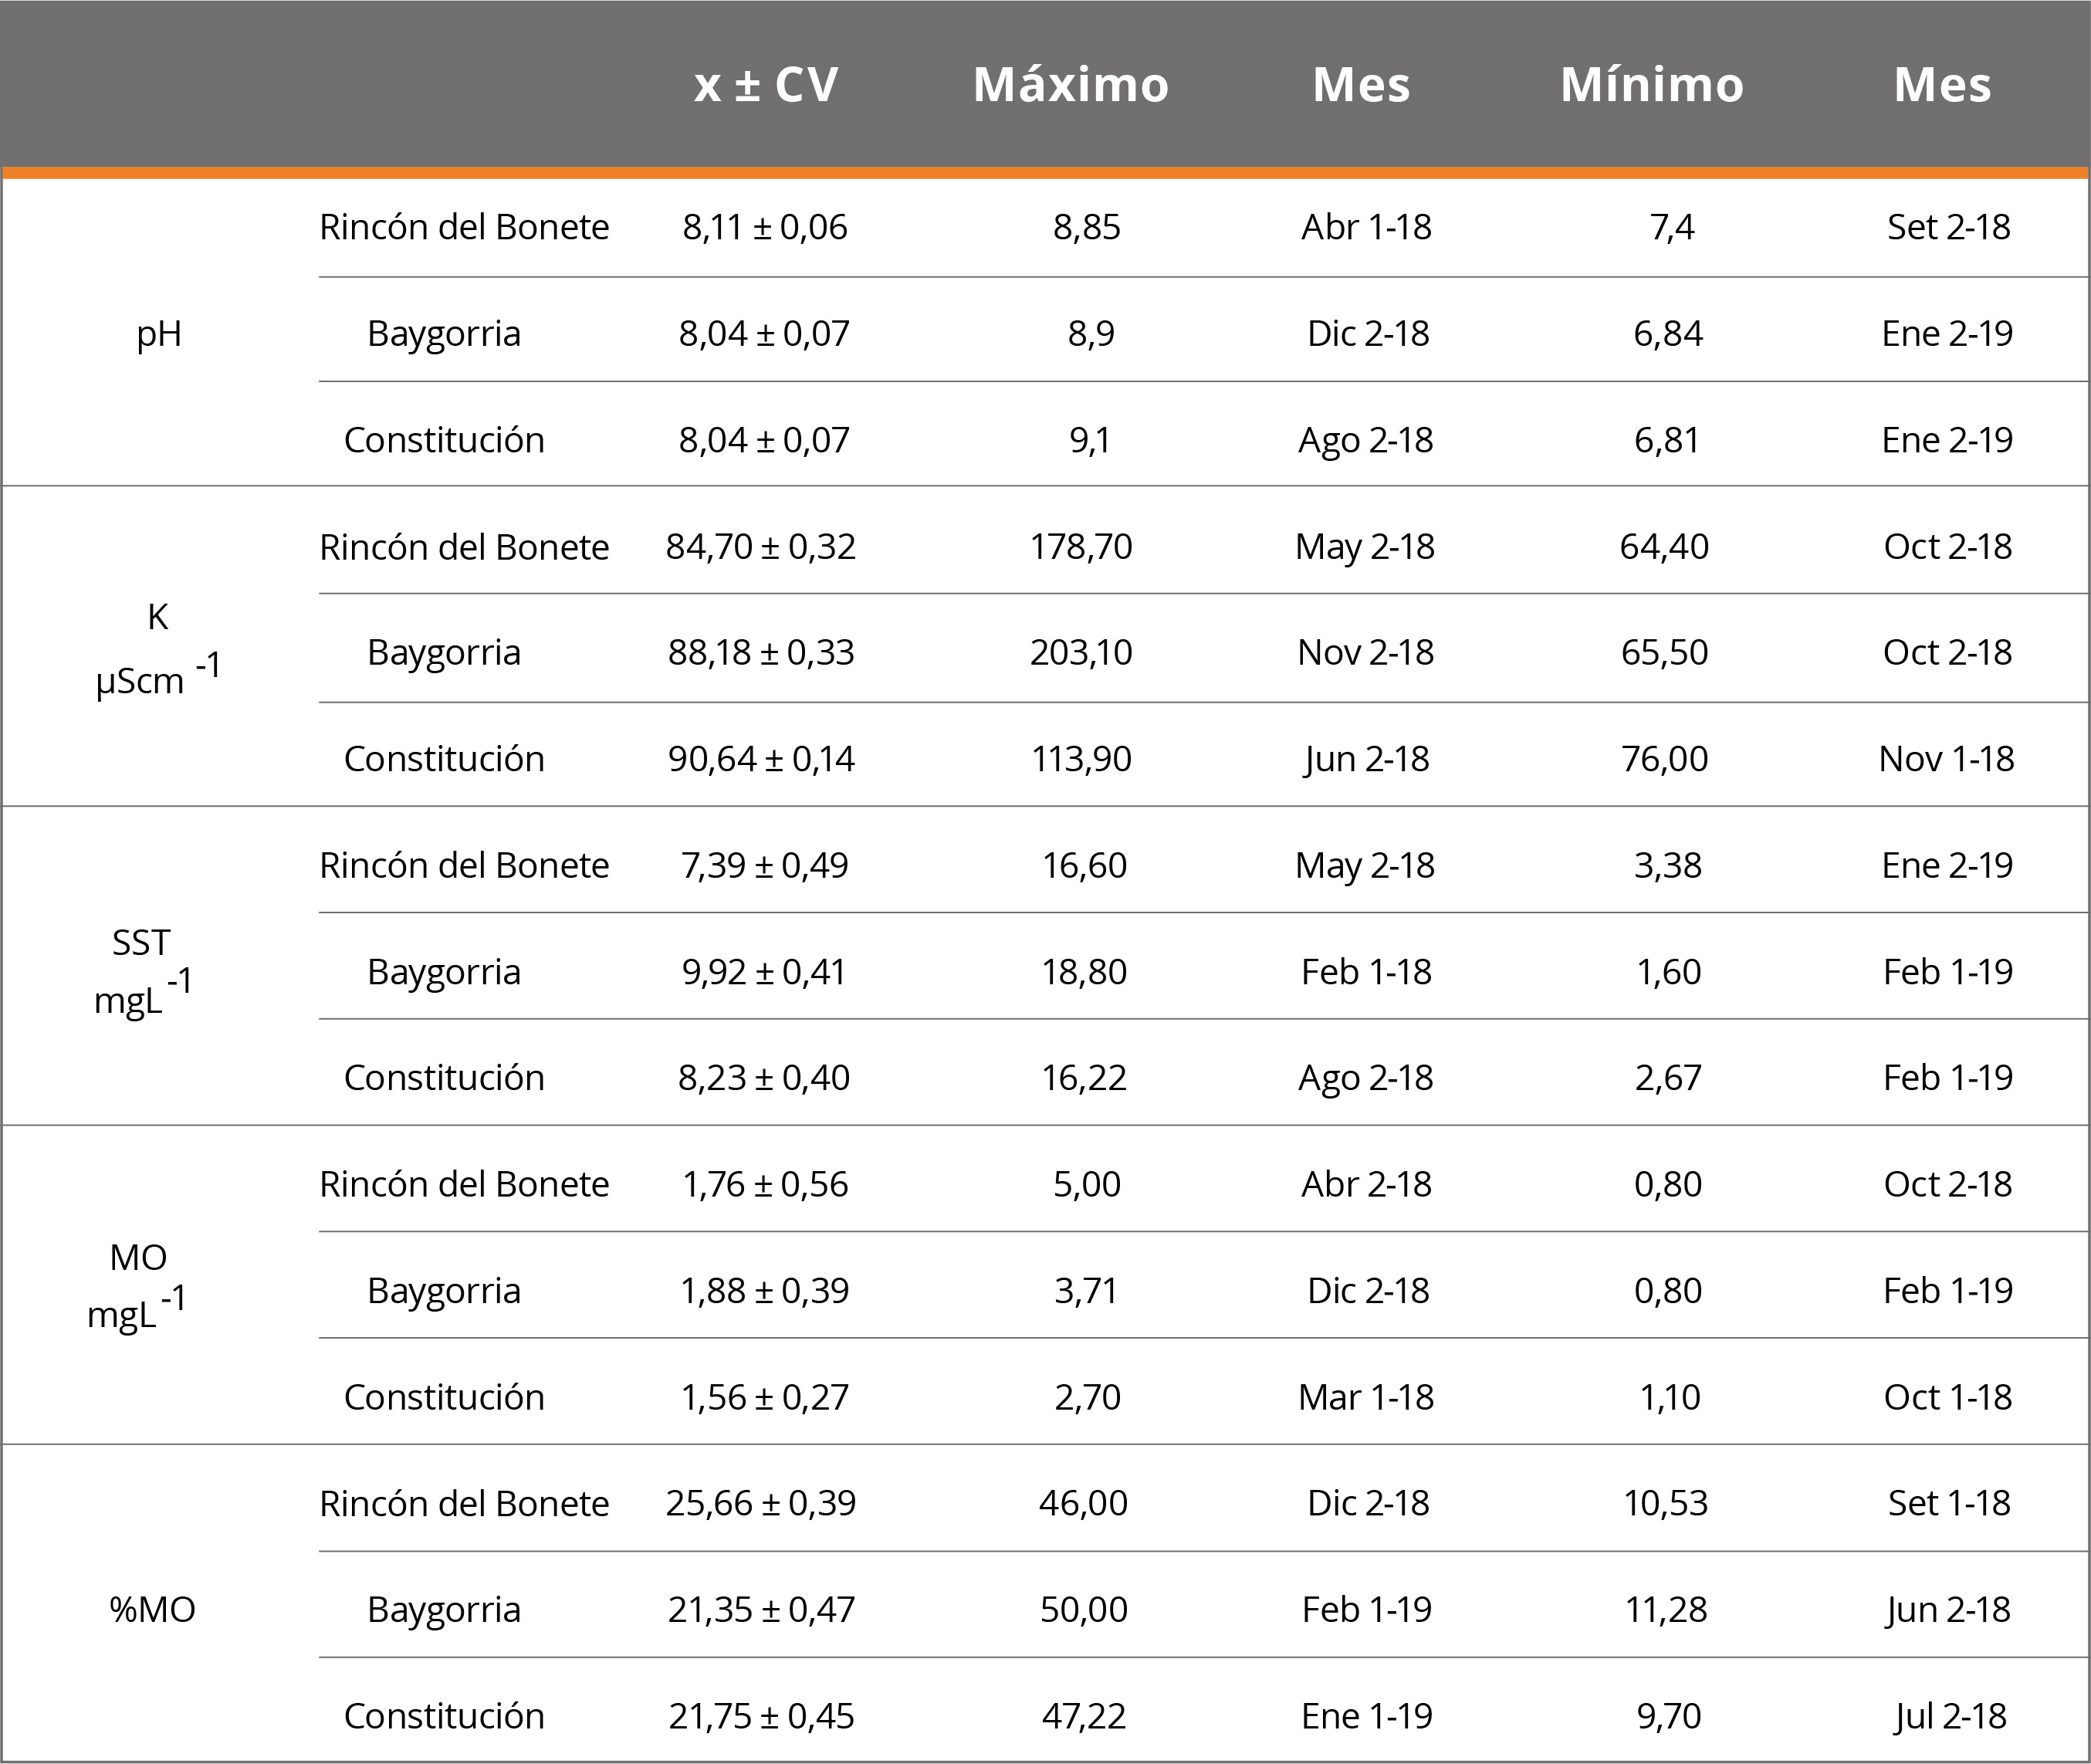
Task: Click pH Constitución maximum value 9,1
Action: tap(1089, 440)
